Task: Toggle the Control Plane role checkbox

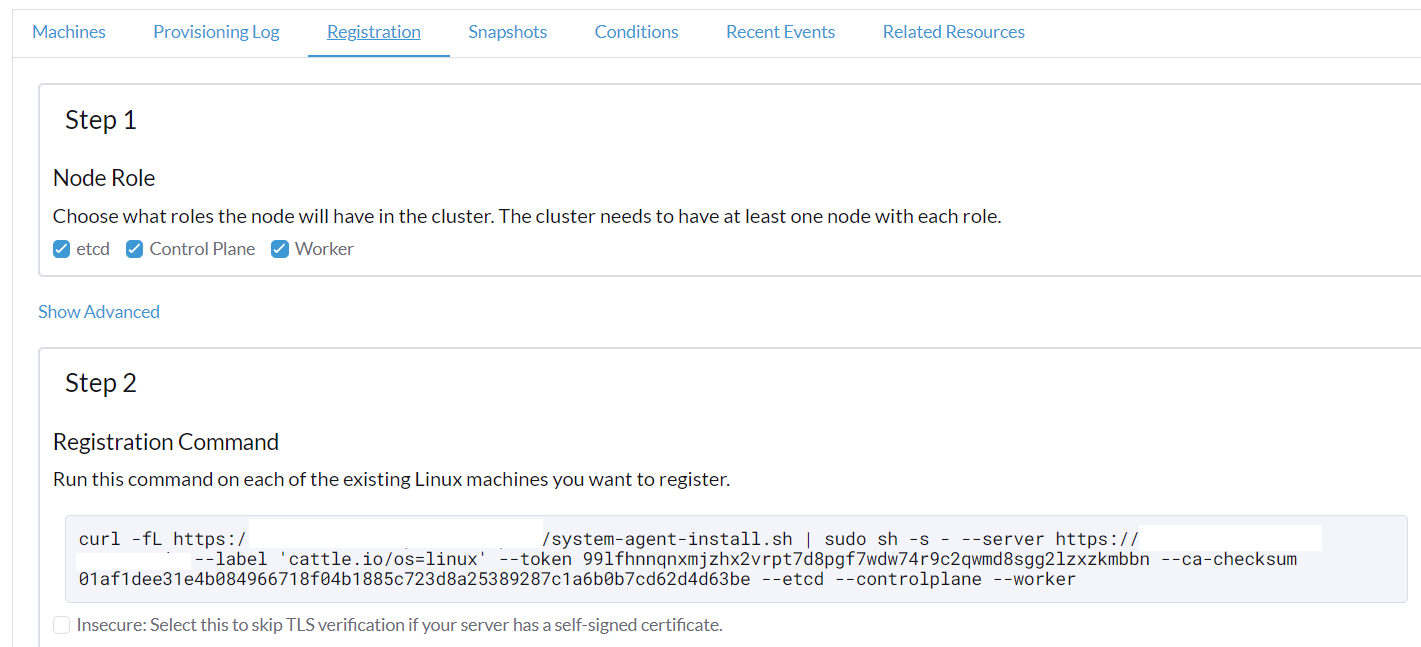Action: click(135, 249)
